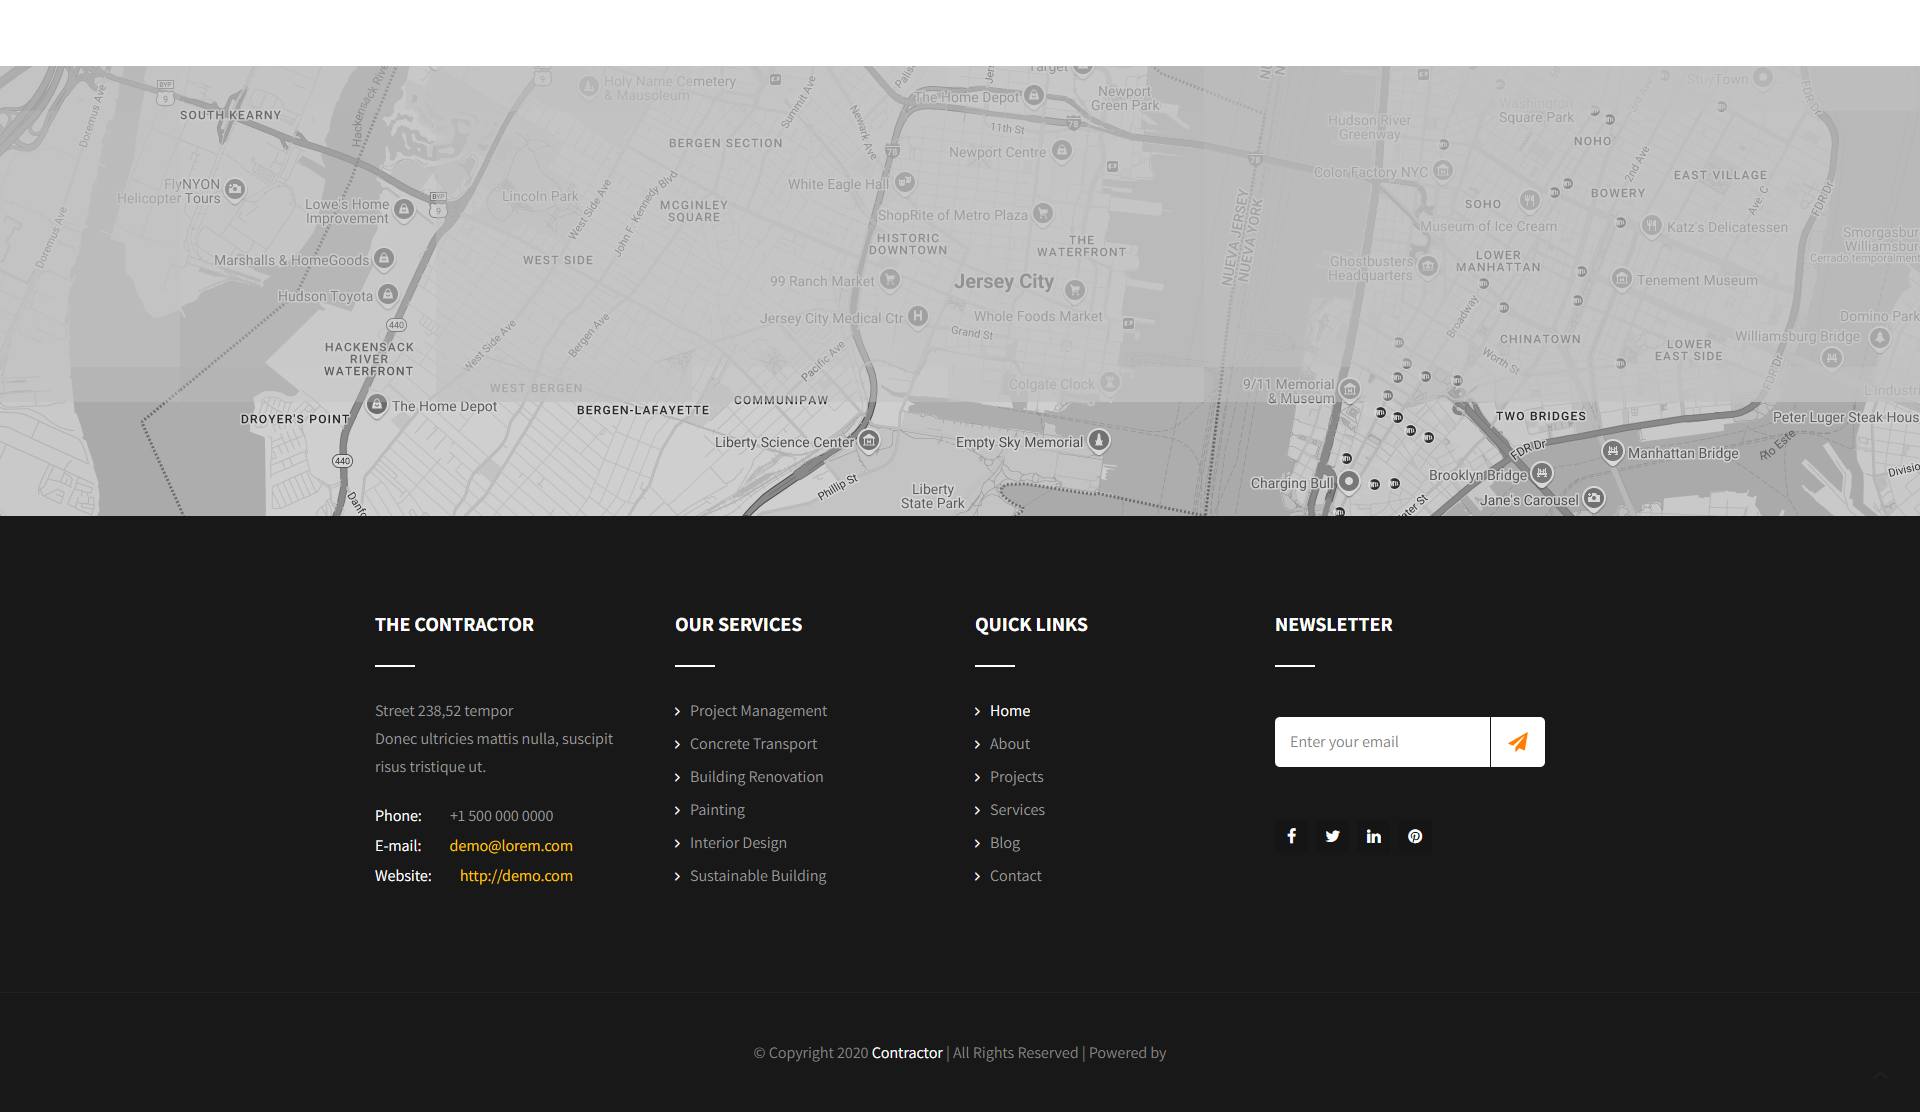Click the Building Renovation service link

[x=756, y=776]
